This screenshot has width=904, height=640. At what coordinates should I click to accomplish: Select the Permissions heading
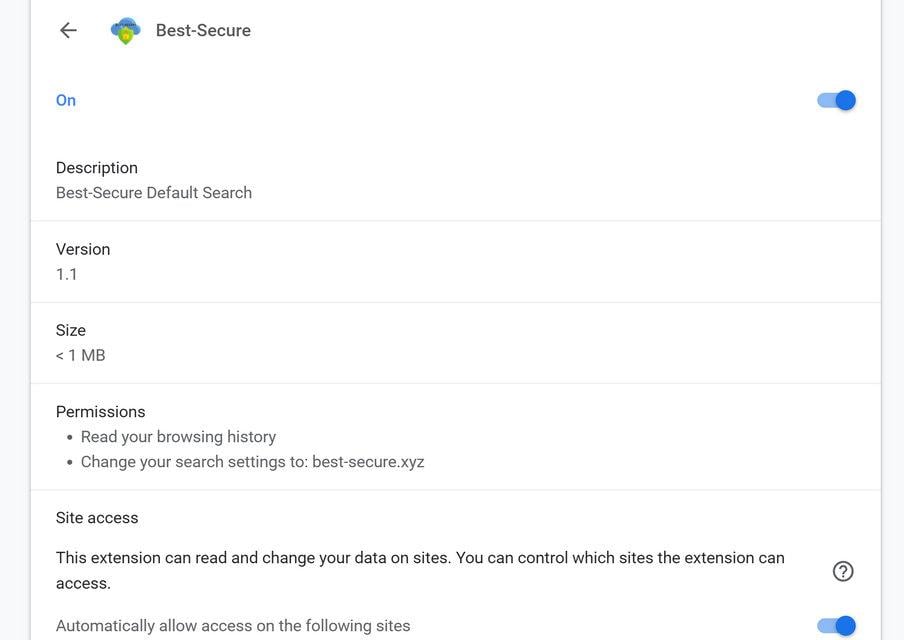101,412
